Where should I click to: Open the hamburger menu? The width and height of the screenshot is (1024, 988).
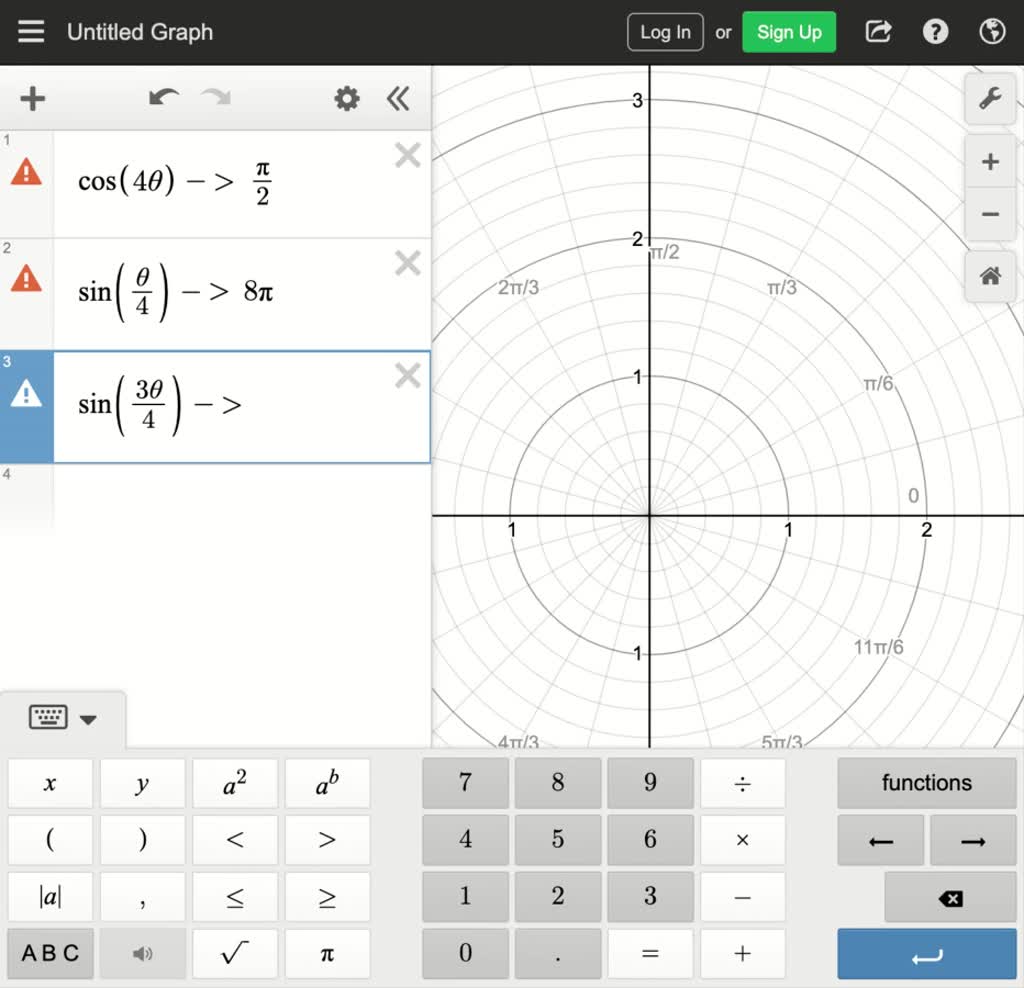coord(31,32)
